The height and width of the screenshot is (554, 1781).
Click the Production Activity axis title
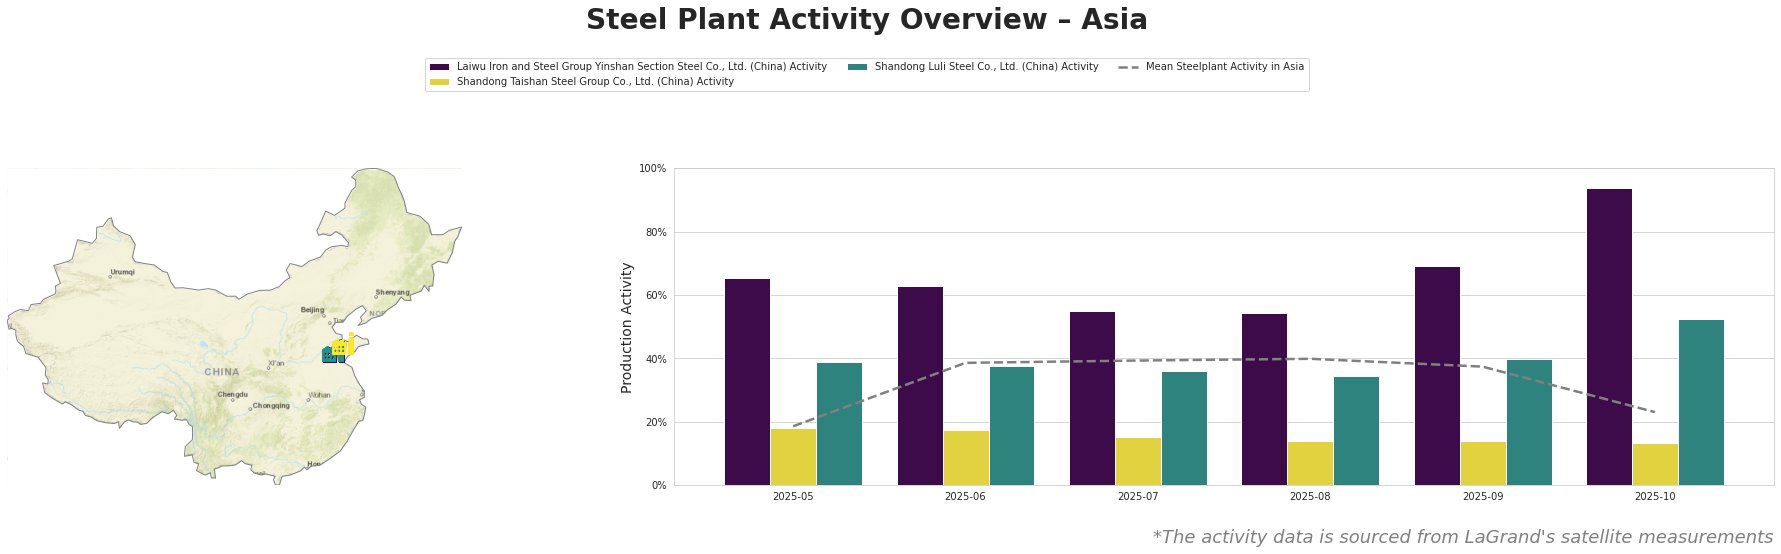(628, 327)
